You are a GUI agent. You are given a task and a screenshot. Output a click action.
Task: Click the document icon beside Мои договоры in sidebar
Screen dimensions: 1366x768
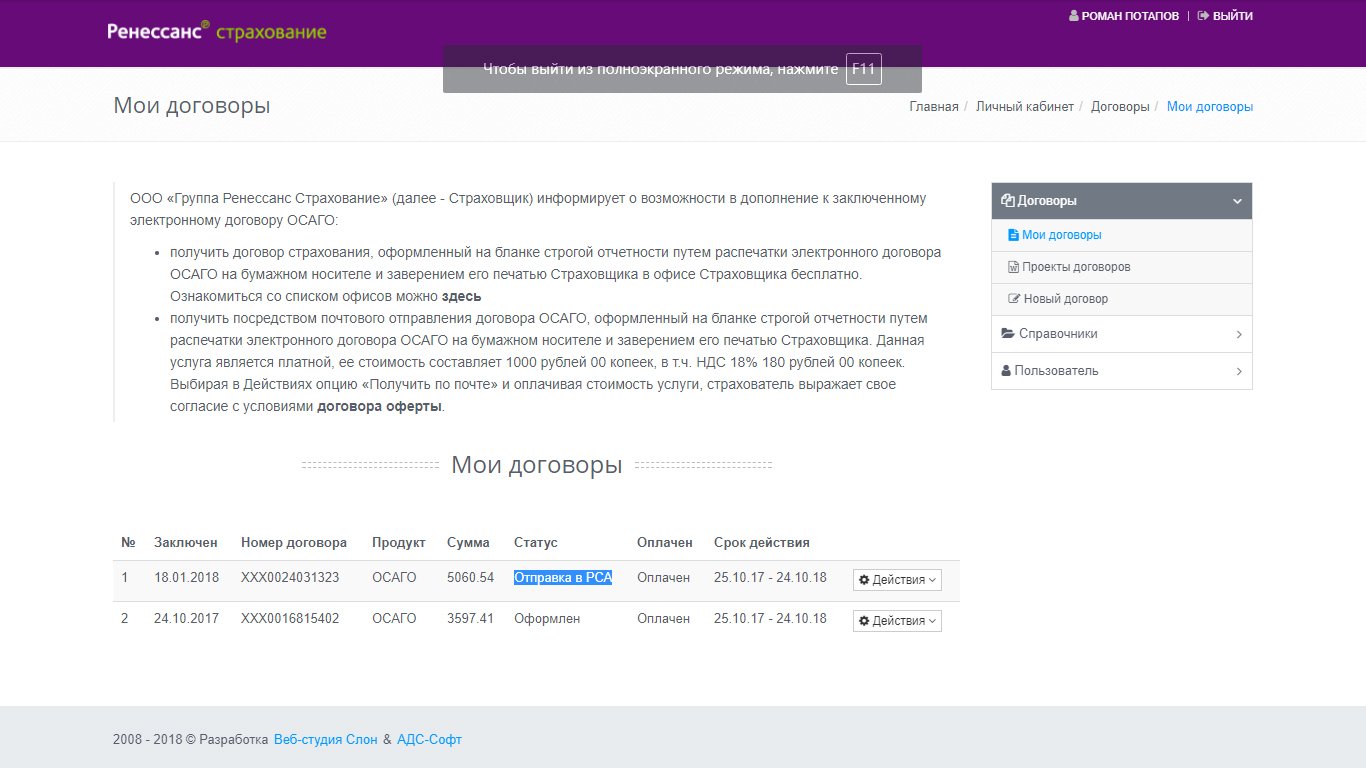[x=1013, y=235]
